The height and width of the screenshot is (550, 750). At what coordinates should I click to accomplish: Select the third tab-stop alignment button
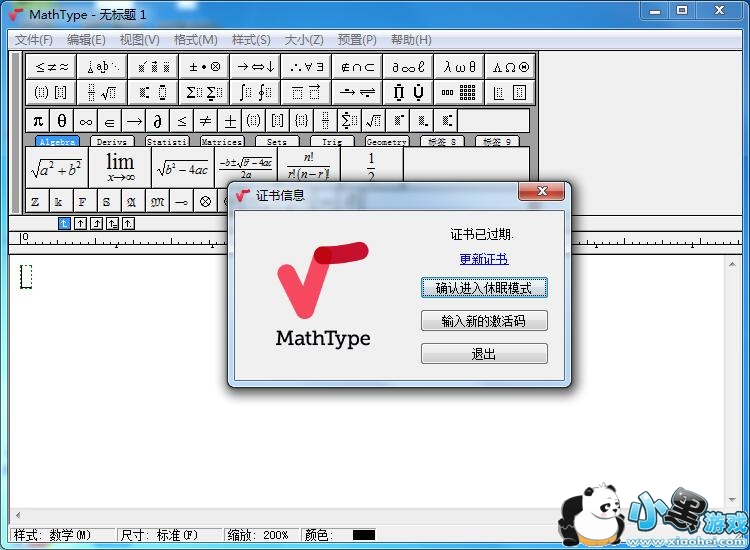pos(97,223)
